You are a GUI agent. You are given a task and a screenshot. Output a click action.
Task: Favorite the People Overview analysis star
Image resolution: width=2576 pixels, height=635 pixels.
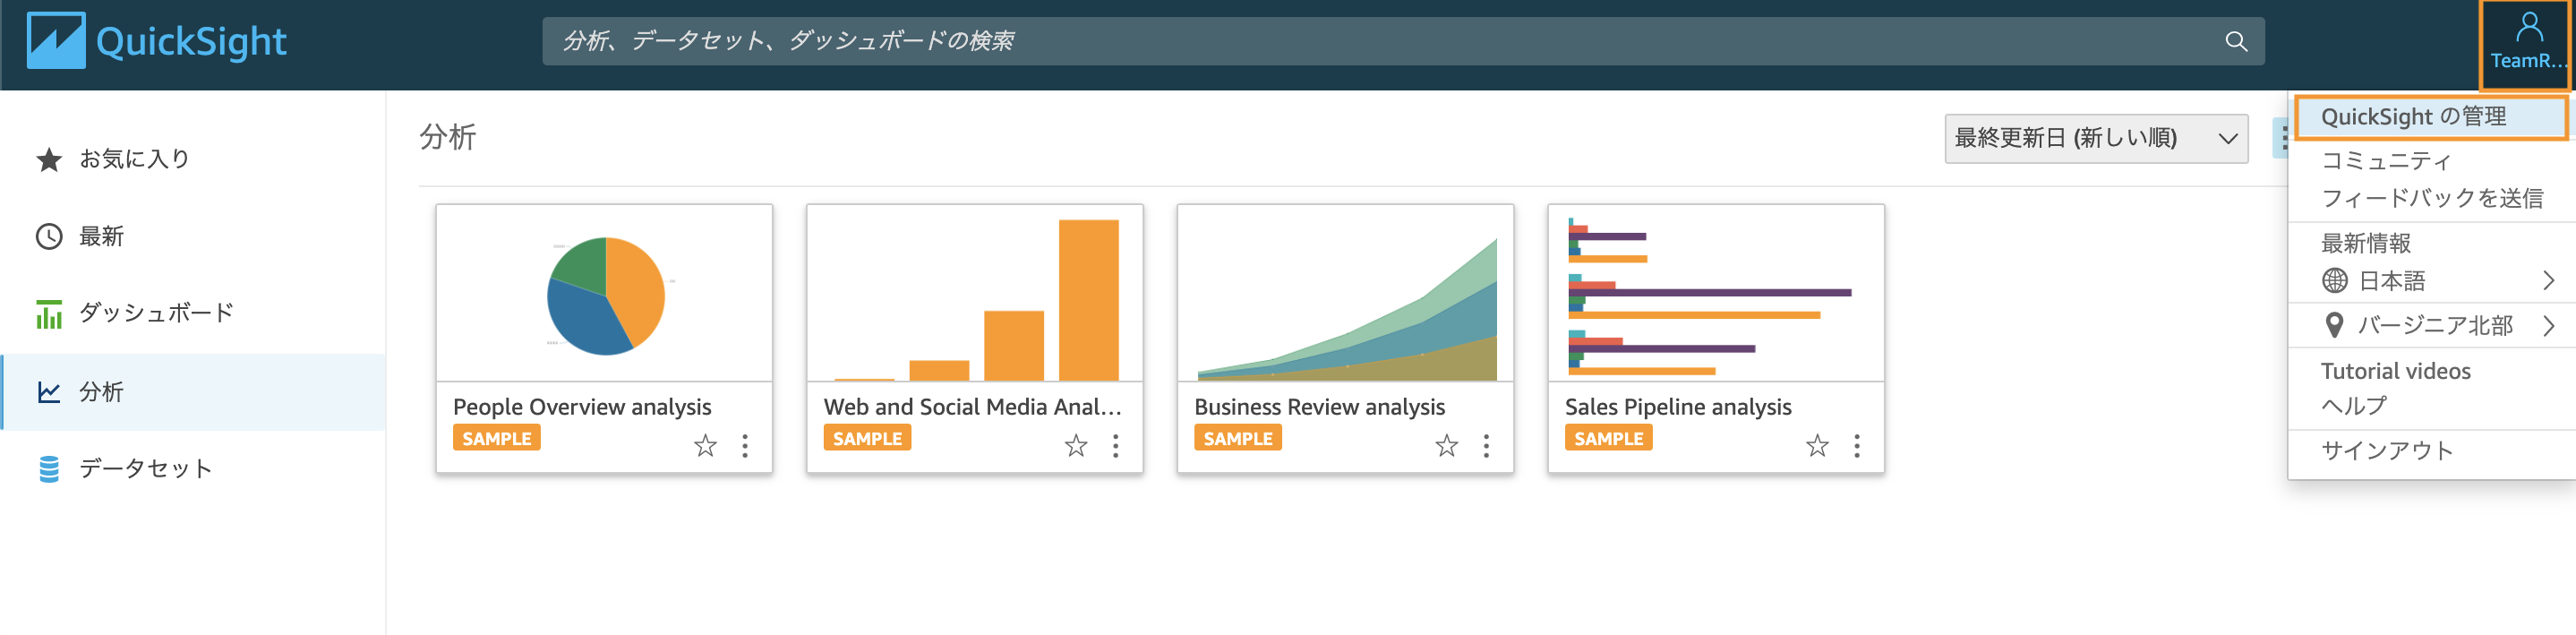click(706, 446)
